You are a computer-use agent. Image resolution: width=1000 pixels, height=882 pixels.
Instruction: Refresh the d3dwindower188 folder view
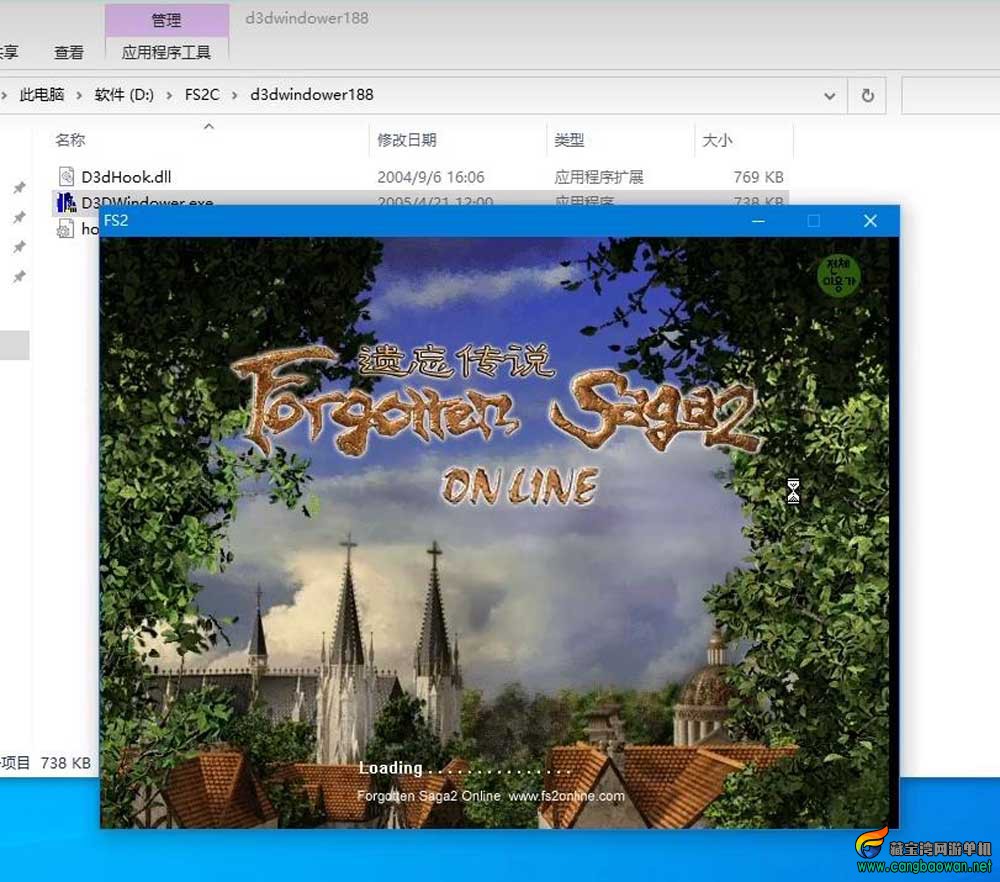click(867, 96)
